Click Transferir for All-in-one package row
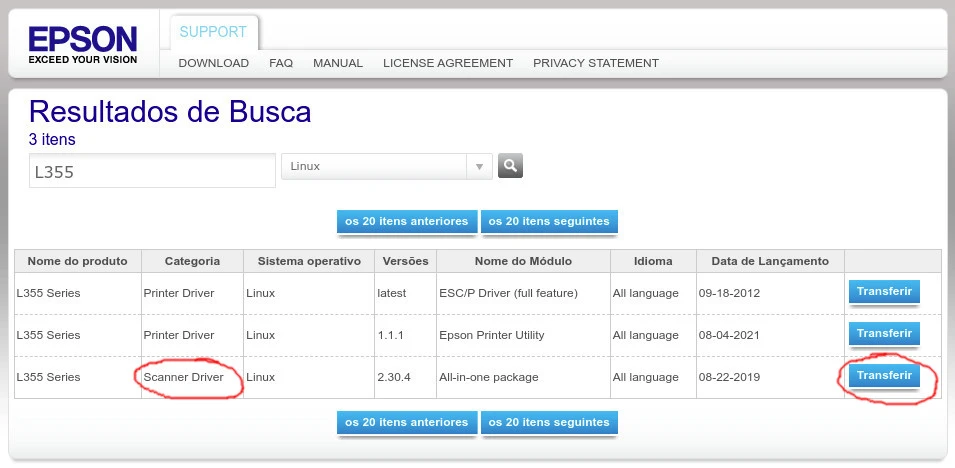 (884, 376)
